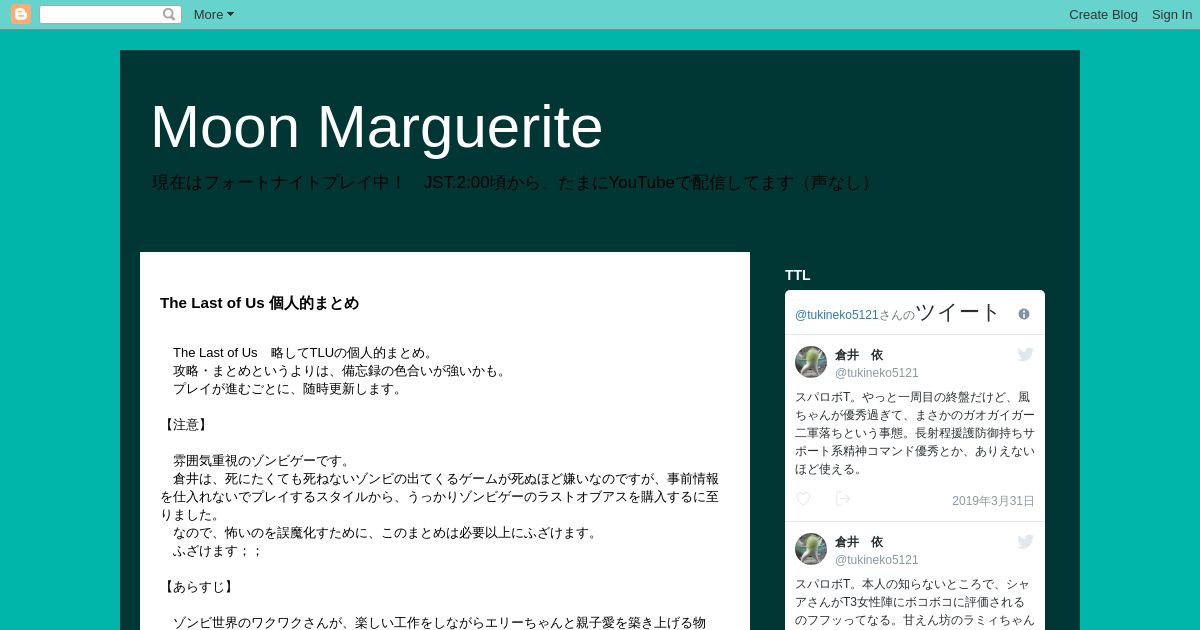This screenshot has height=630, width=1200.
Task: Open the The Last of Us 個人的まとめ post title
Action: coord(259,303)
